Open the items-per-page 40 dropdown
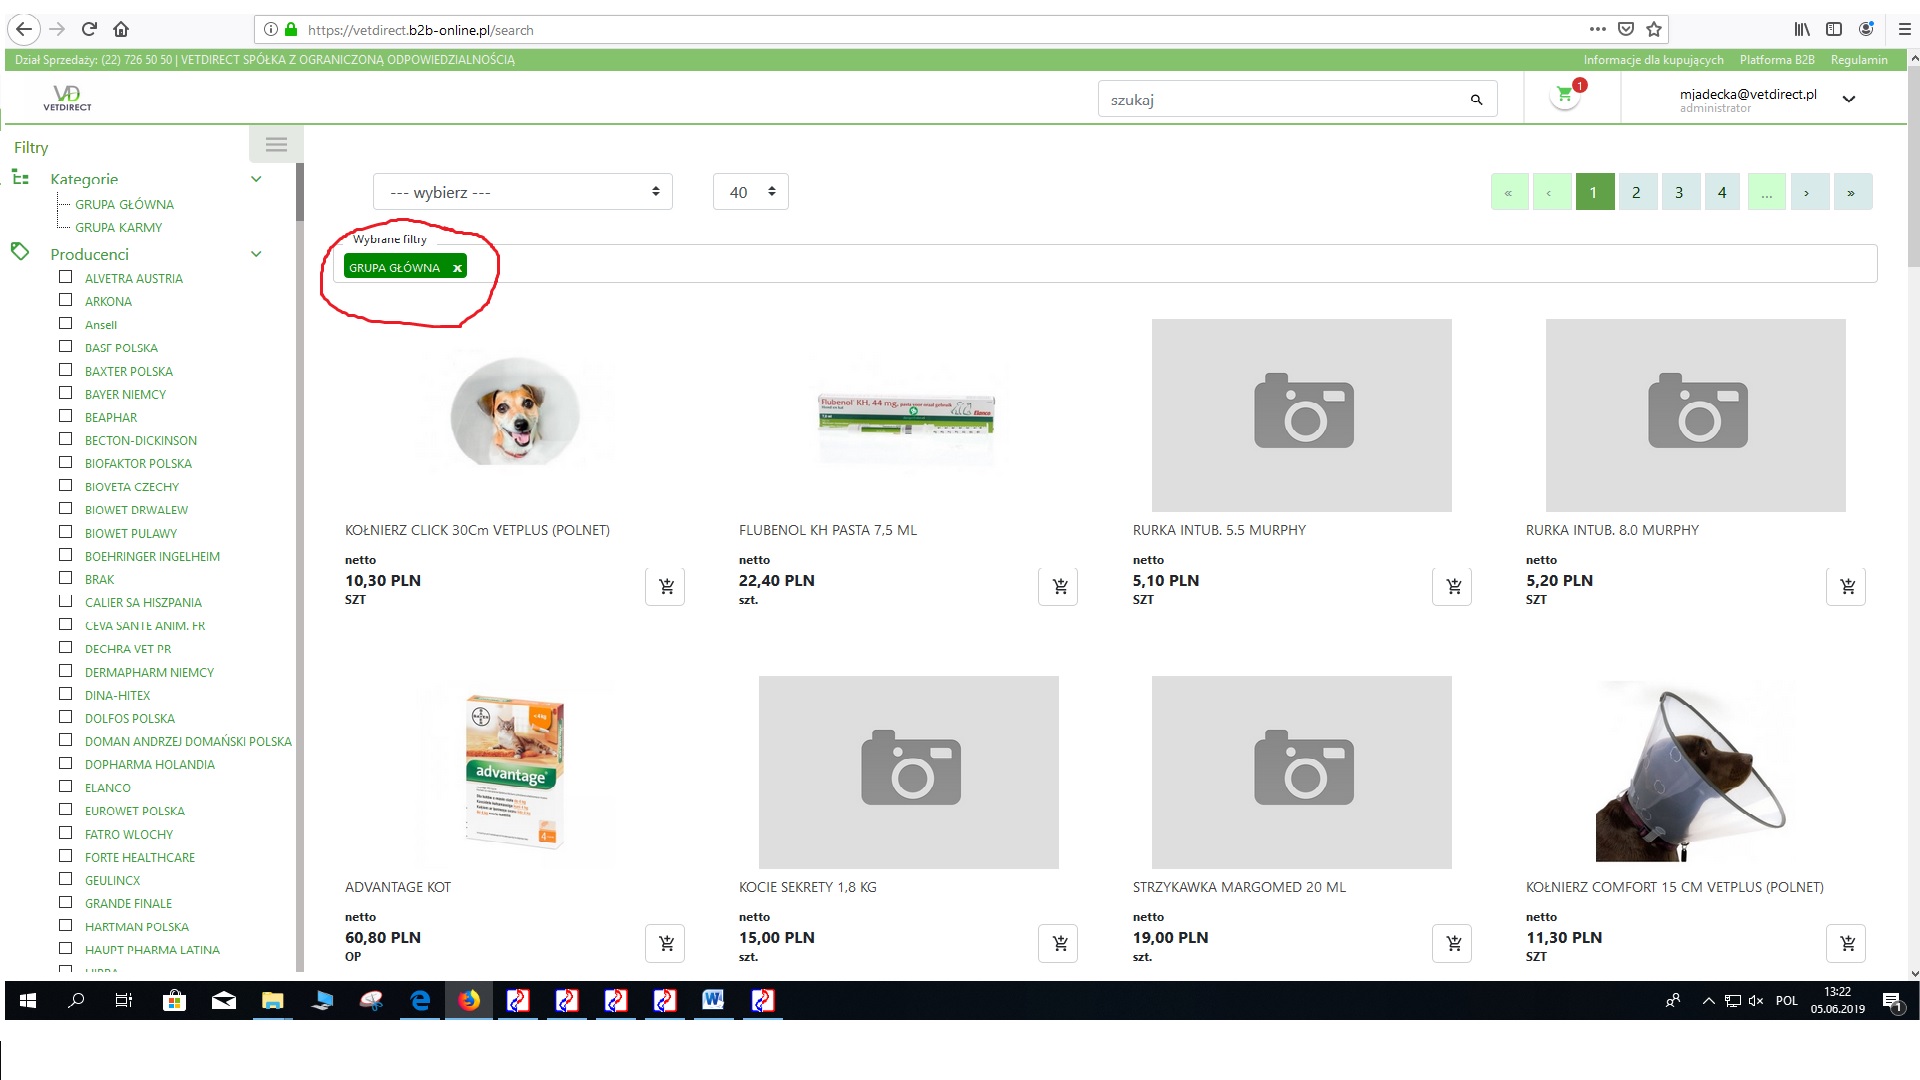Viewport: 1920px width, 1080px height. click(750, 192)
